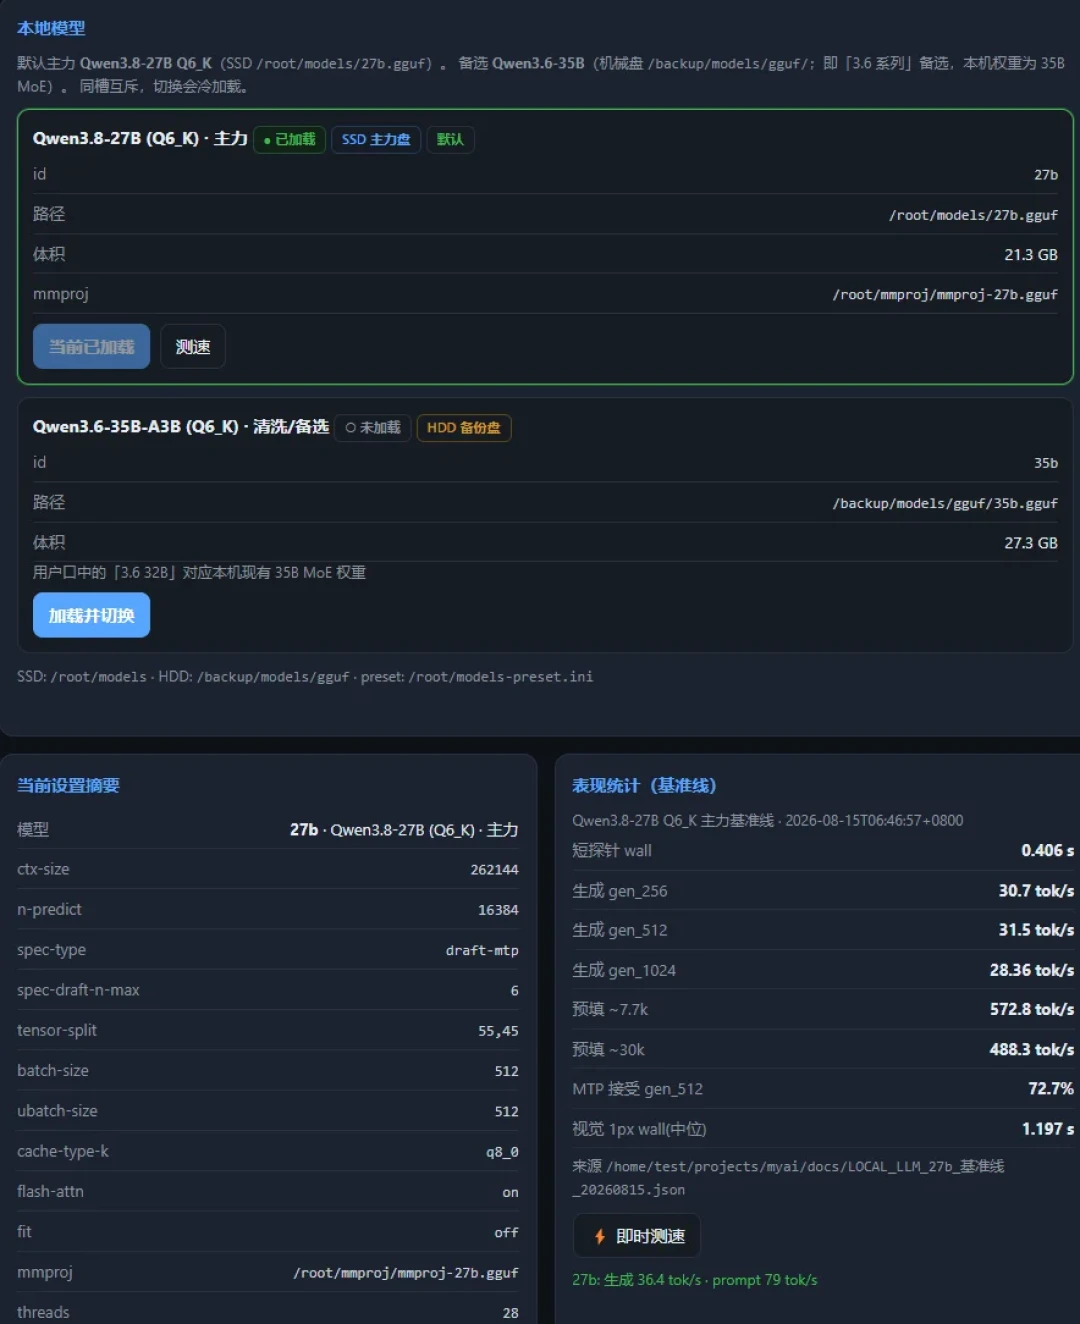The image size is (1080, 1324).
Task: Click the 未加载 status badge
Action: pyautogui.click(x=372, y=428)
